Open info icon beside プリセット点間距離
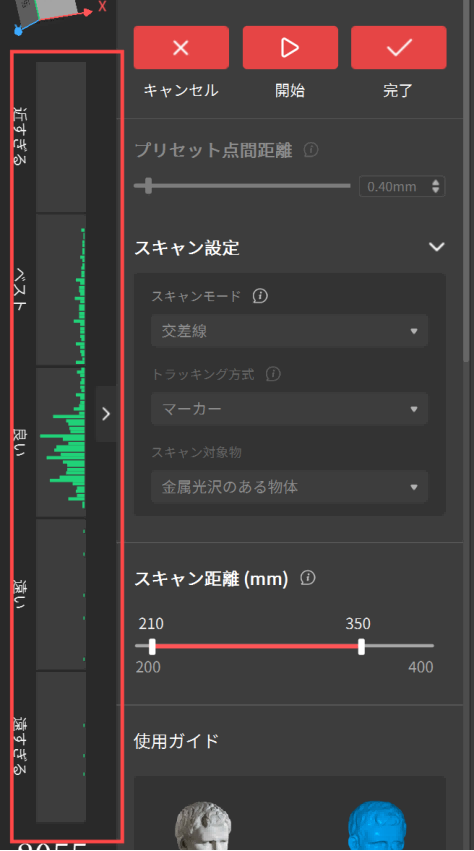Image resolution: width=474 pixels, height=851 pixels. coord(311,149)
